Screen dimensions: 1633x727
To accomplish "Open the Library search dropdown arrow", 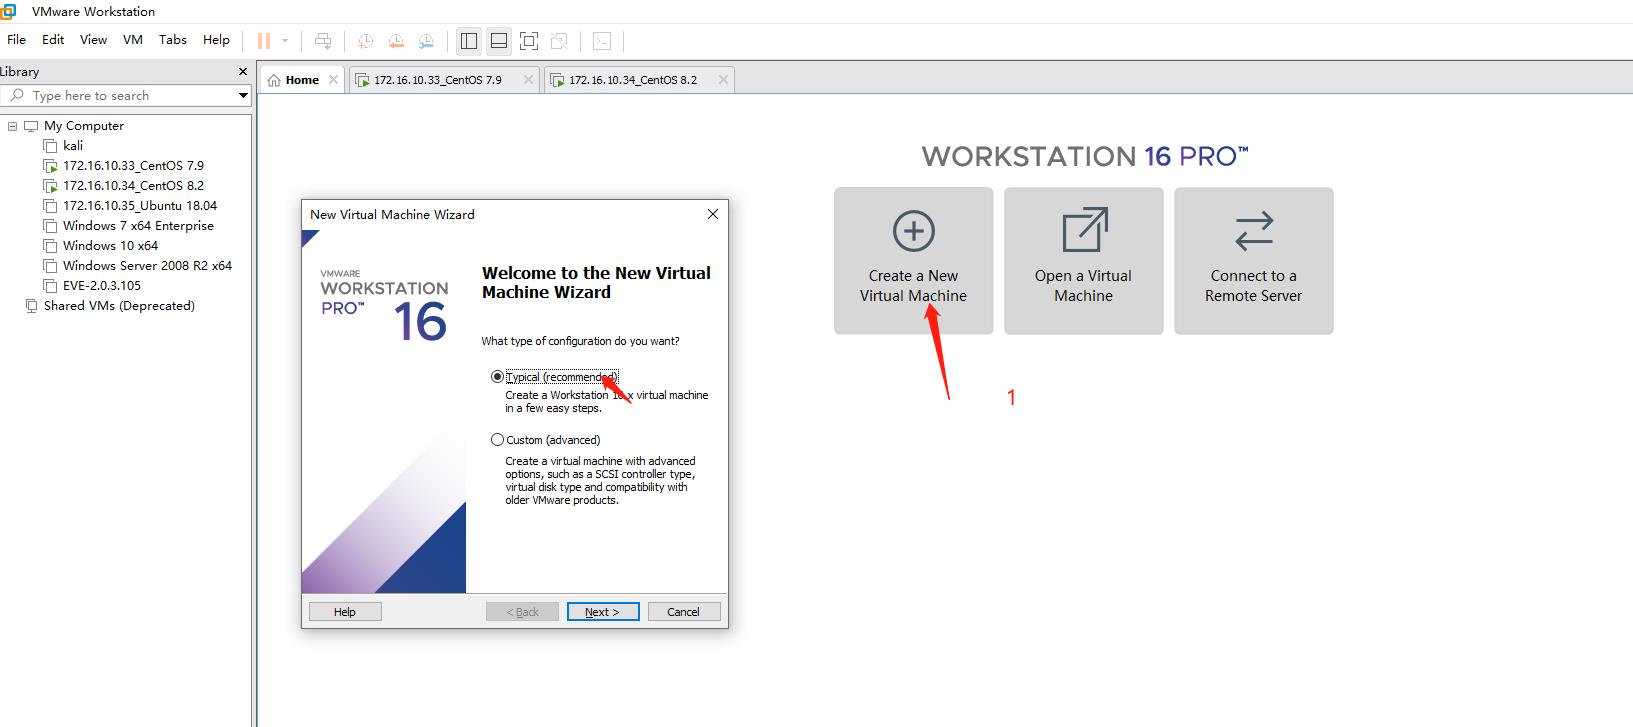I will [243, 96].
